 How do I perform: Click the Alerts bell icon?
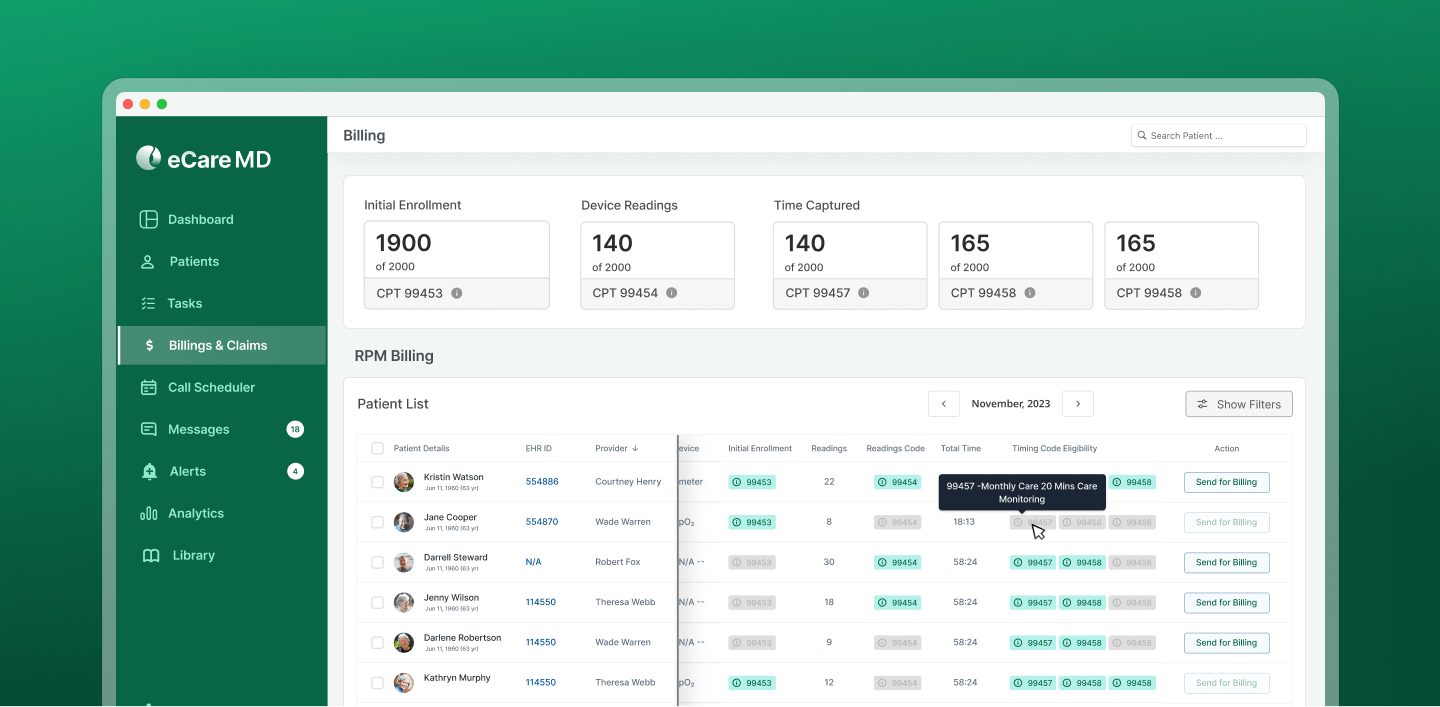(x=149, y=472)
